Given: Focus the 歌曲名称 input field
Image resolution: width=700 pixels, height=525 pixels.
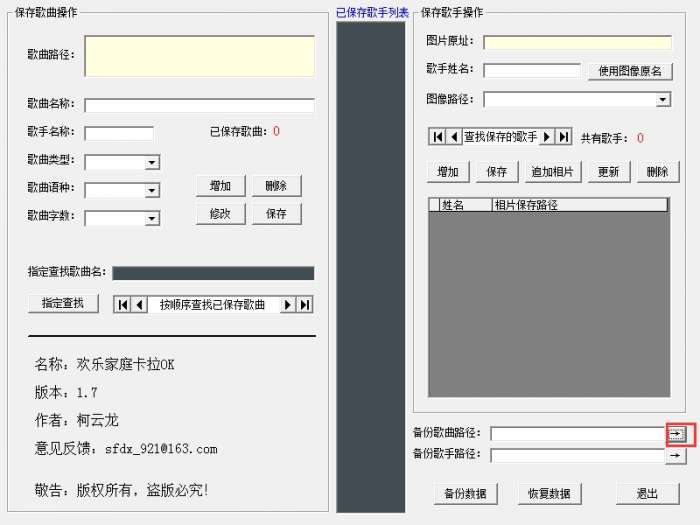Looking at the screenshot, I should [x=200, y=106].
